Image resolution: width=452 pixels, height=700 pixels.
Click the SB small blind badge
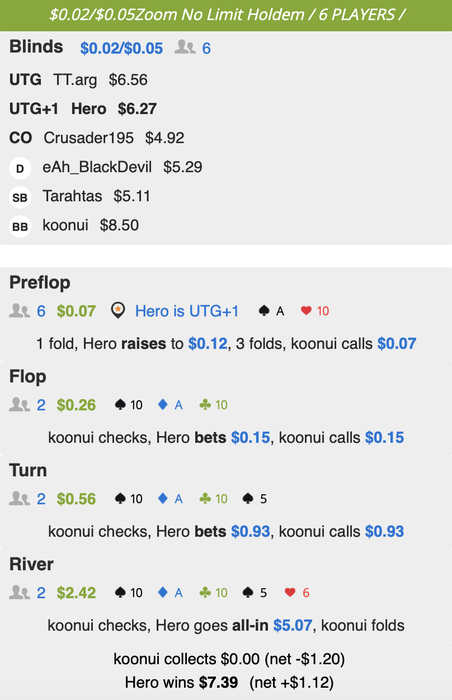(20, 198)
